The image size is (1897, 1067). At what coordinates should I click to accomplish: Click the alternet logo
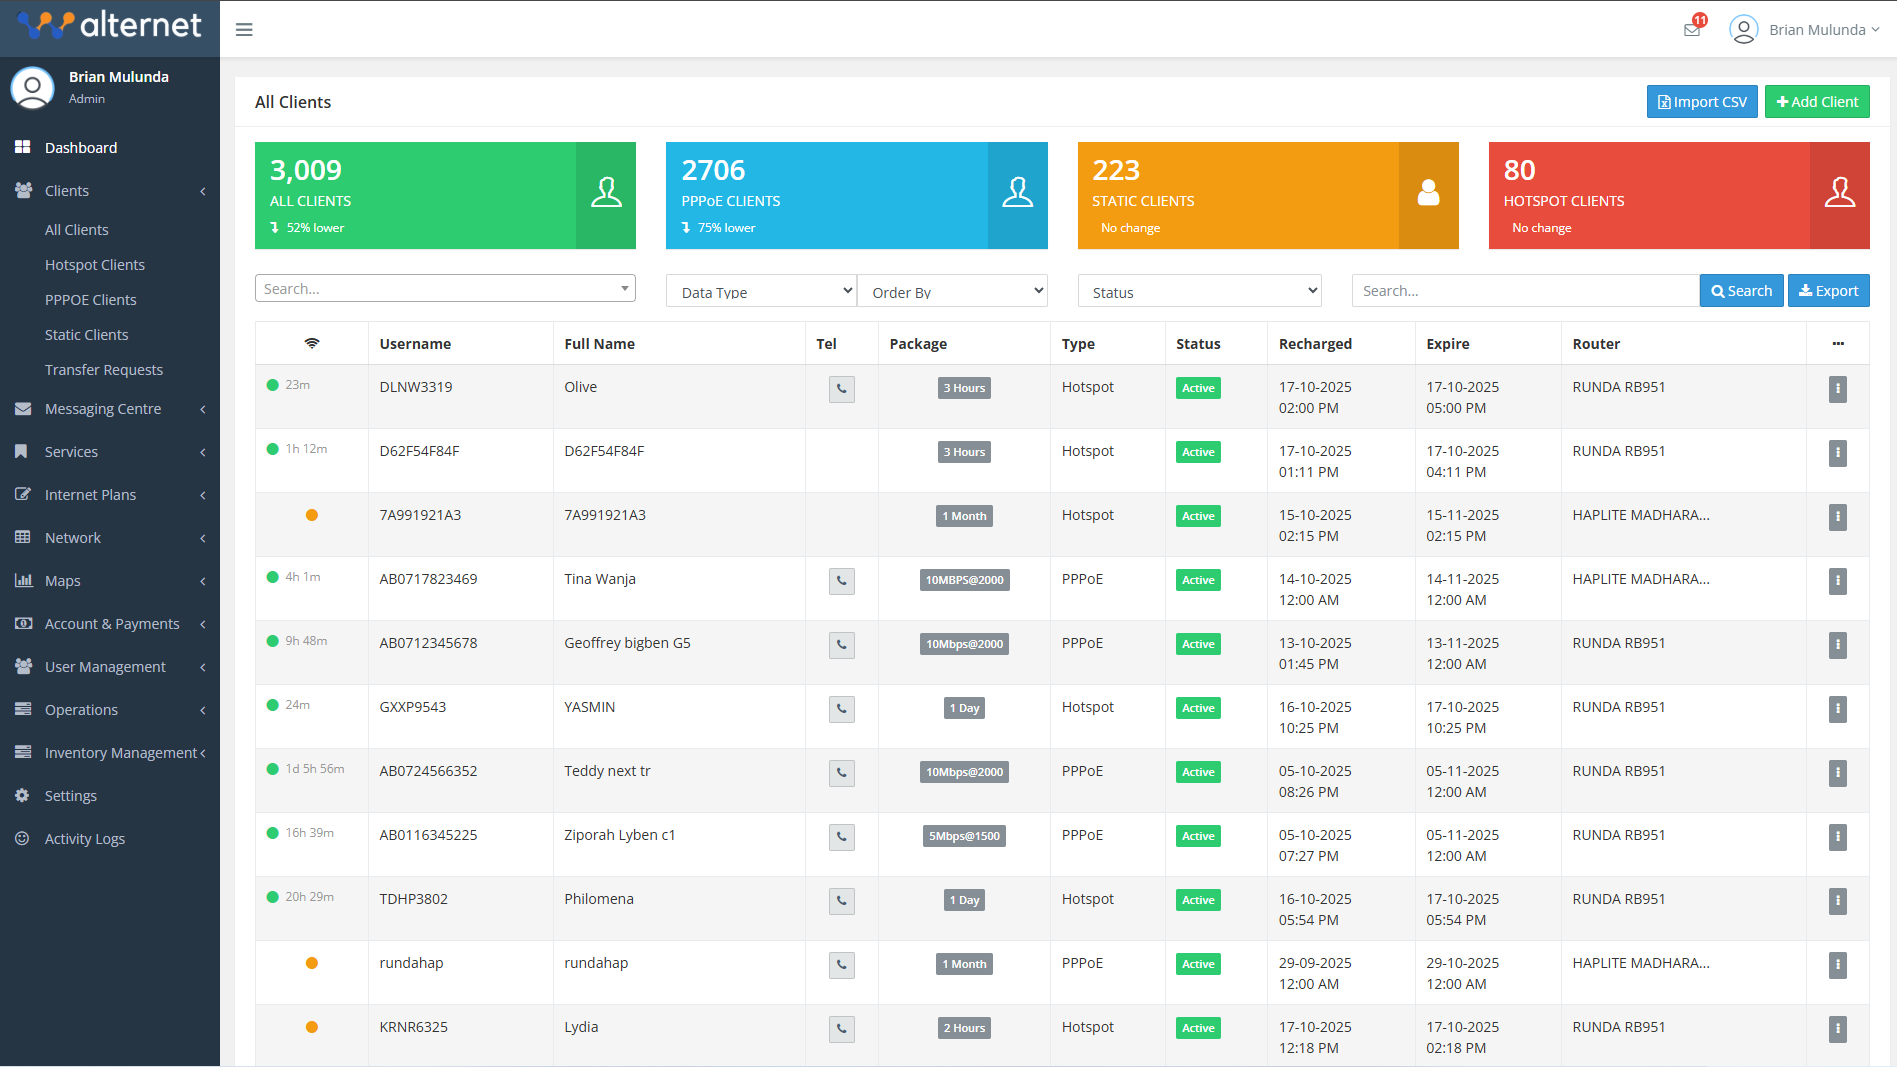pyautogui.click(x=110, y=25)
